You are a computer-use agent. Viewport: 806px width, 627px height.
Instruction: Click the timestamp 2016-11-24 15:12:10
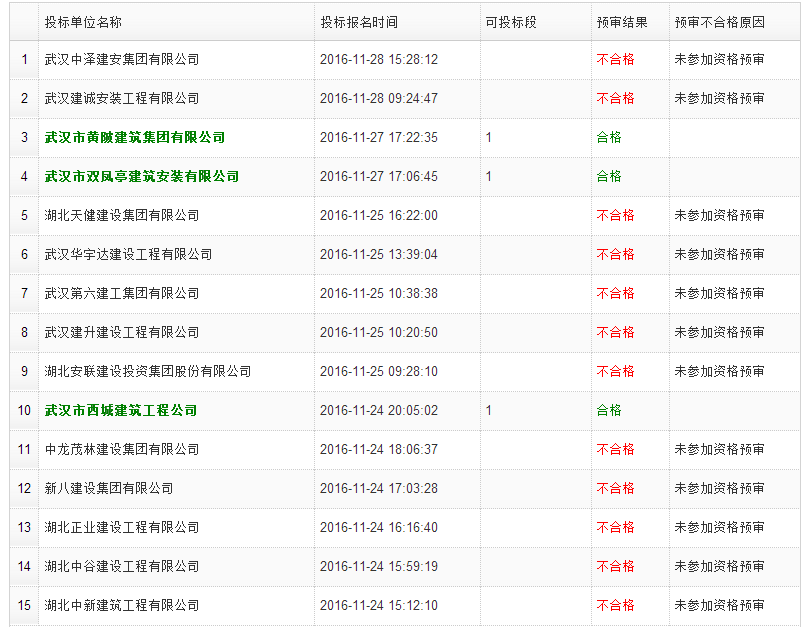[x=379, y=605]
